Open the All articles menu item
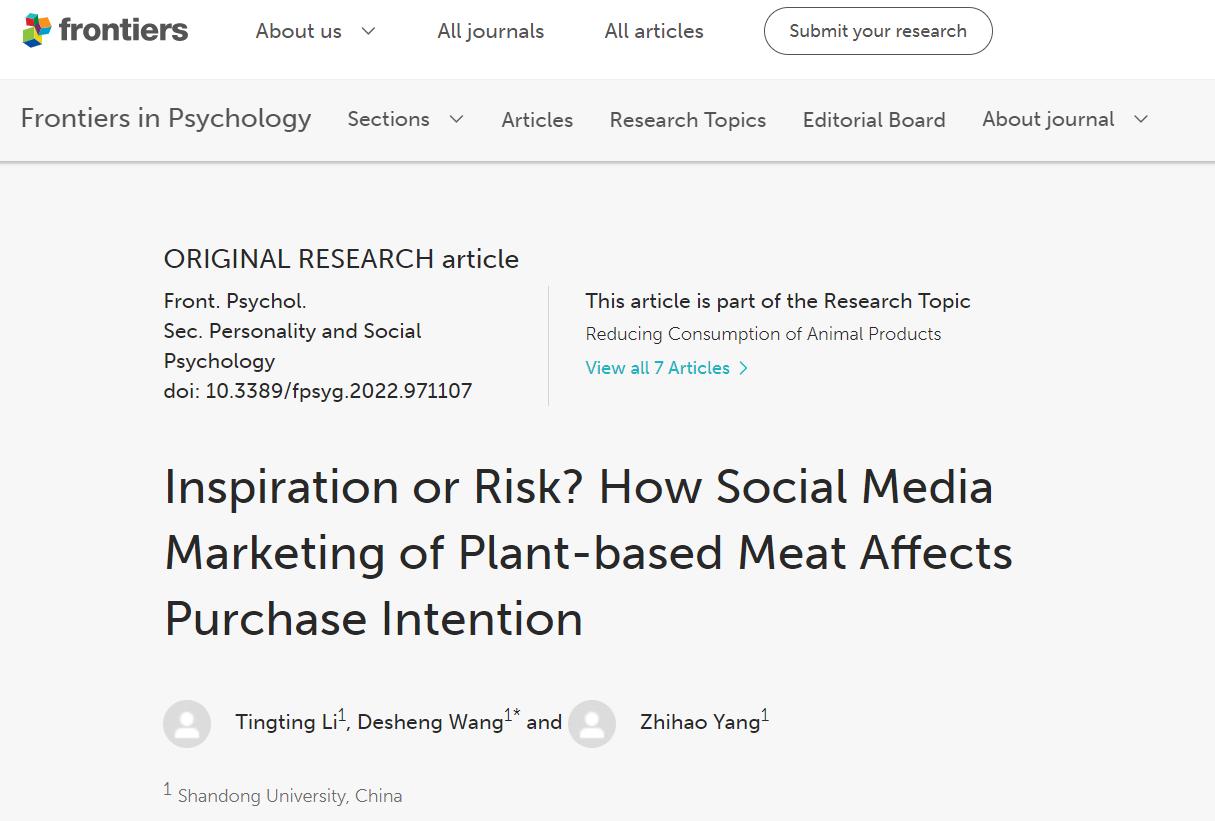The width and height of the screenshot is (1215, 821). pyautogui.click(x=654, y=31)
